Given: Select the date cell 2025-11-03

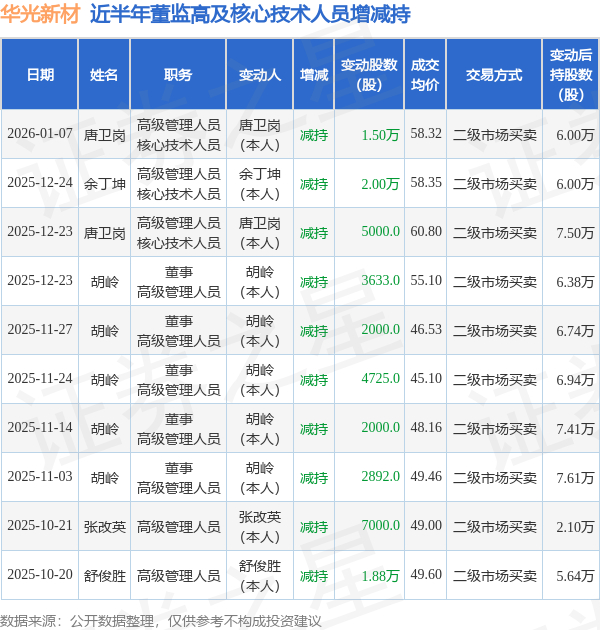Looking at the screenshot, I should [x=40, y=477].
